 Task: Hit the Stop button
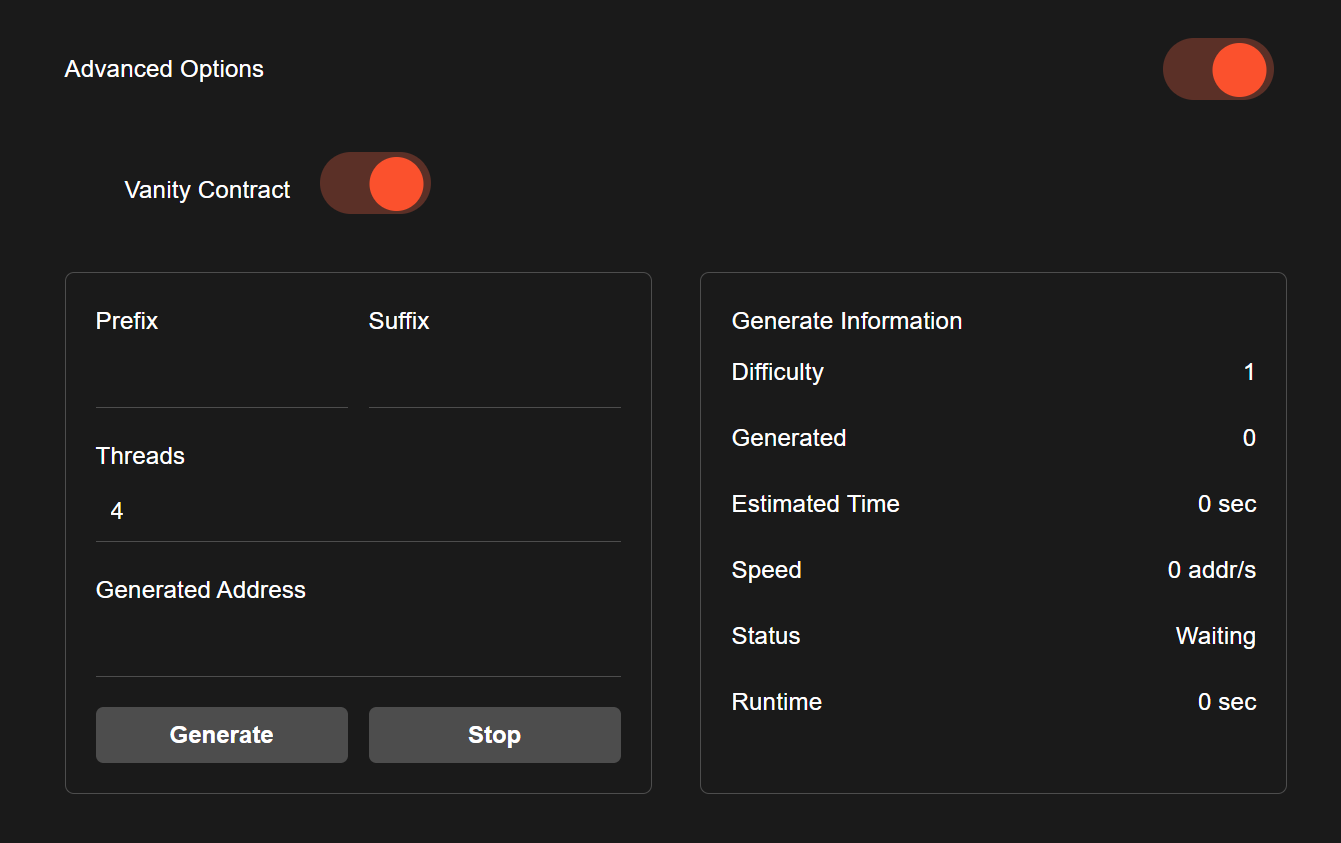(x=494, y=735)
